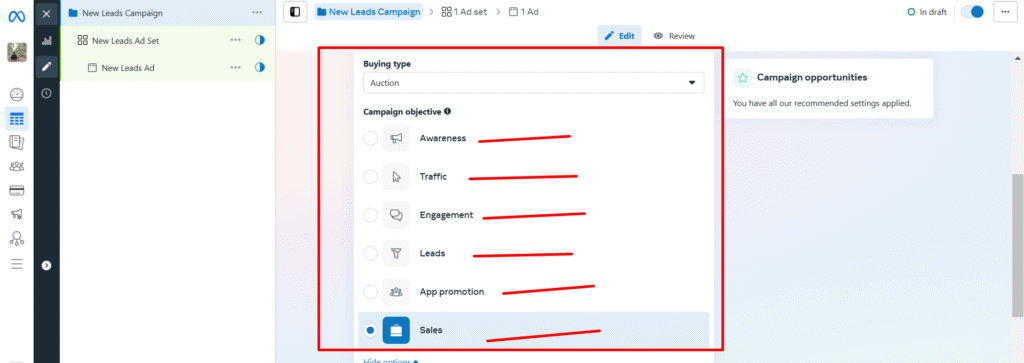Select the Engagement radio button
Viewport: 1024px width, 363px height.
(x=370, y=215)
